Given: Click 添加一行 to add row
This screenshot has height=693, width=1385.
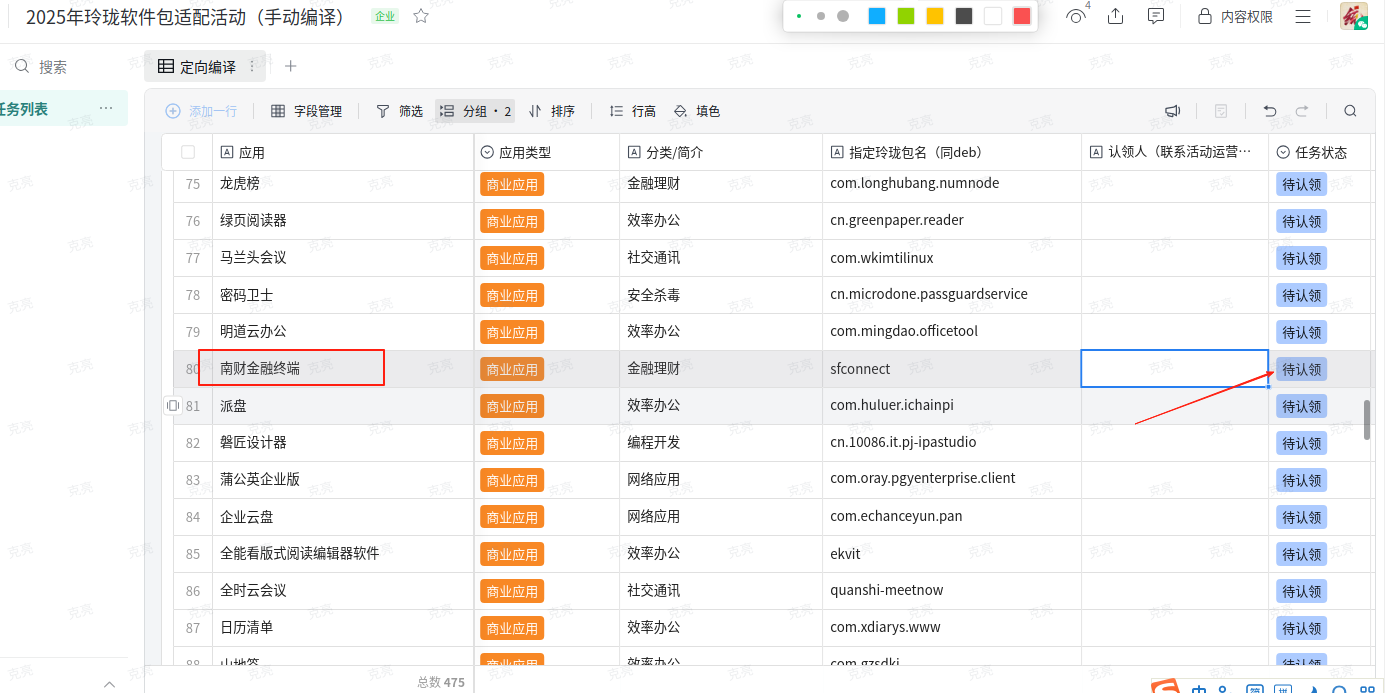Looking at the screenshot, I should [x=201, y=111].
